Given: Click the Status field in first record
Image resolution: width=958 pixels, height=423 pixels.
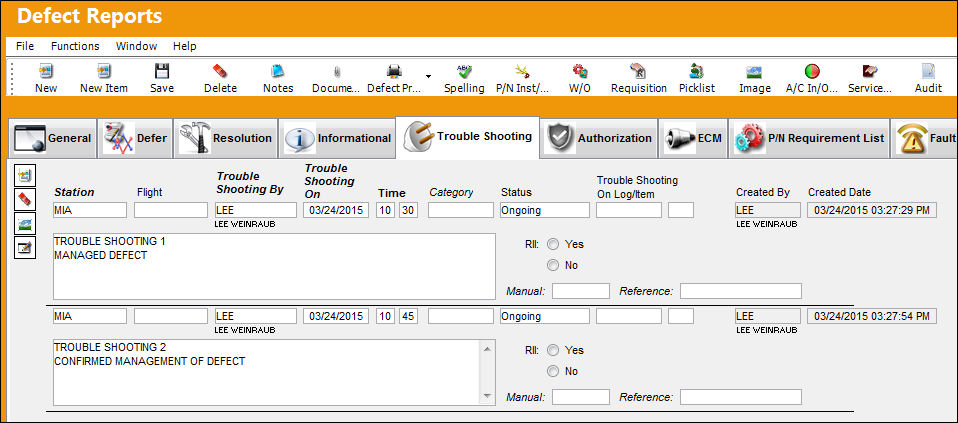Looking at the screenshot, I should [x=545, y=210].
